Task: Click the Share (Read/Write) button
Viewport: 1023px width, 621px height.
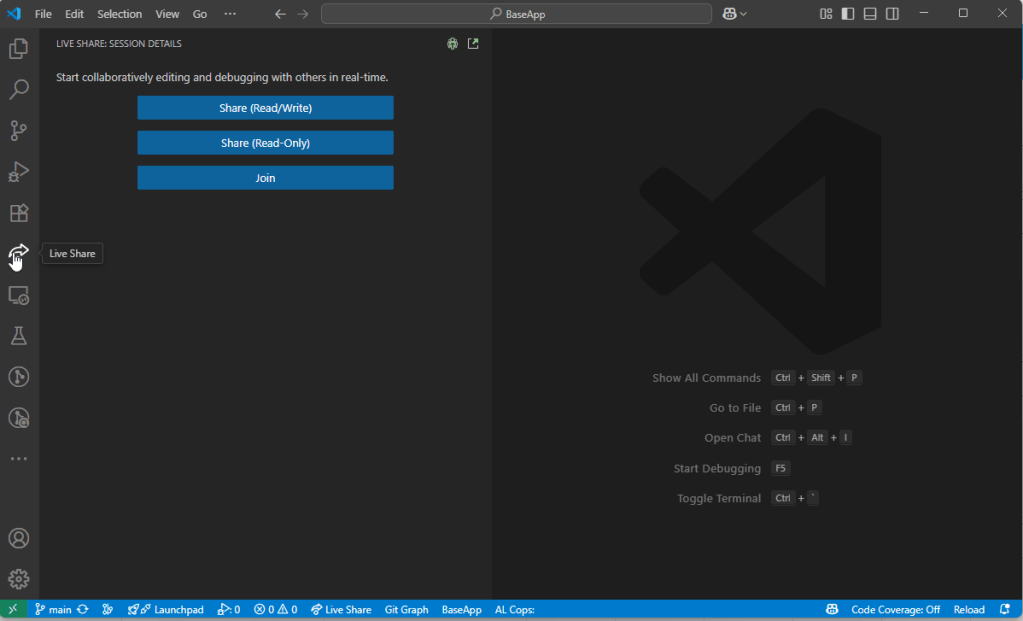Action: coord(265,108)
